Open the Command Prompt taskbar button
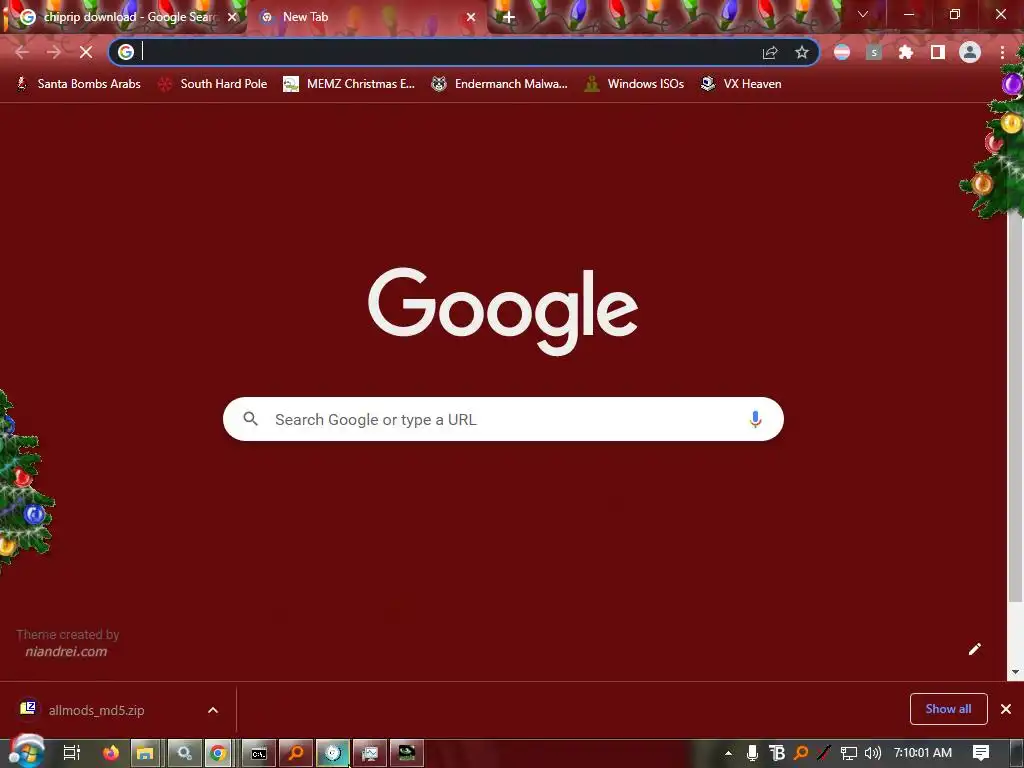The height and width of the screenshot is (768, 1024). (259, 753)
